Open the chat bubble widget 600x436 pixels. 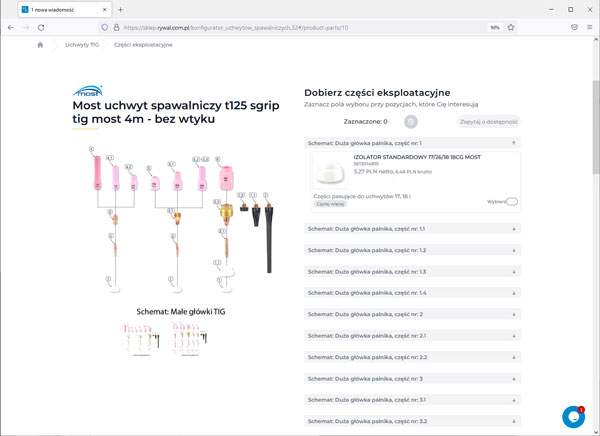point(573,417)
